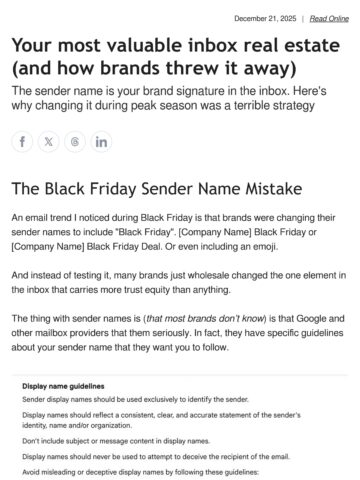The width and height of the screenshot is (360, 480).
Task: Click 'Don't include subject or message content' line
Action: click(x=116, y=441)
